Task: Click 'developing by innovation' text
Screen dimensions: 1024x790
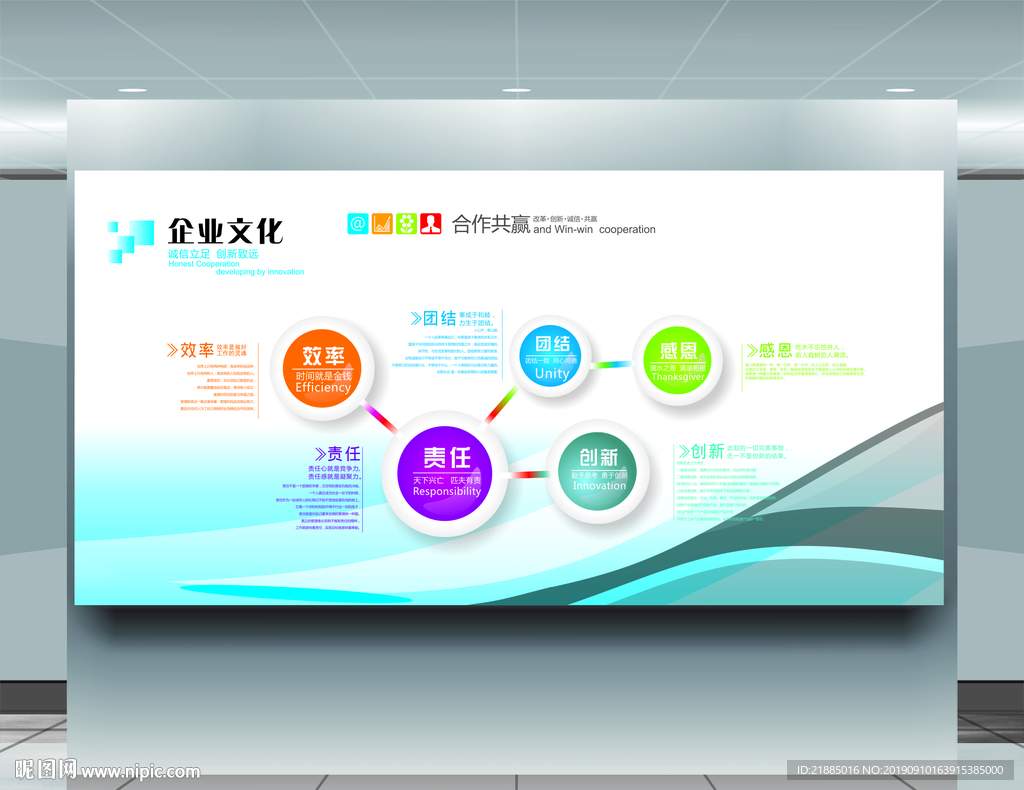Action: tap(260, 272)
